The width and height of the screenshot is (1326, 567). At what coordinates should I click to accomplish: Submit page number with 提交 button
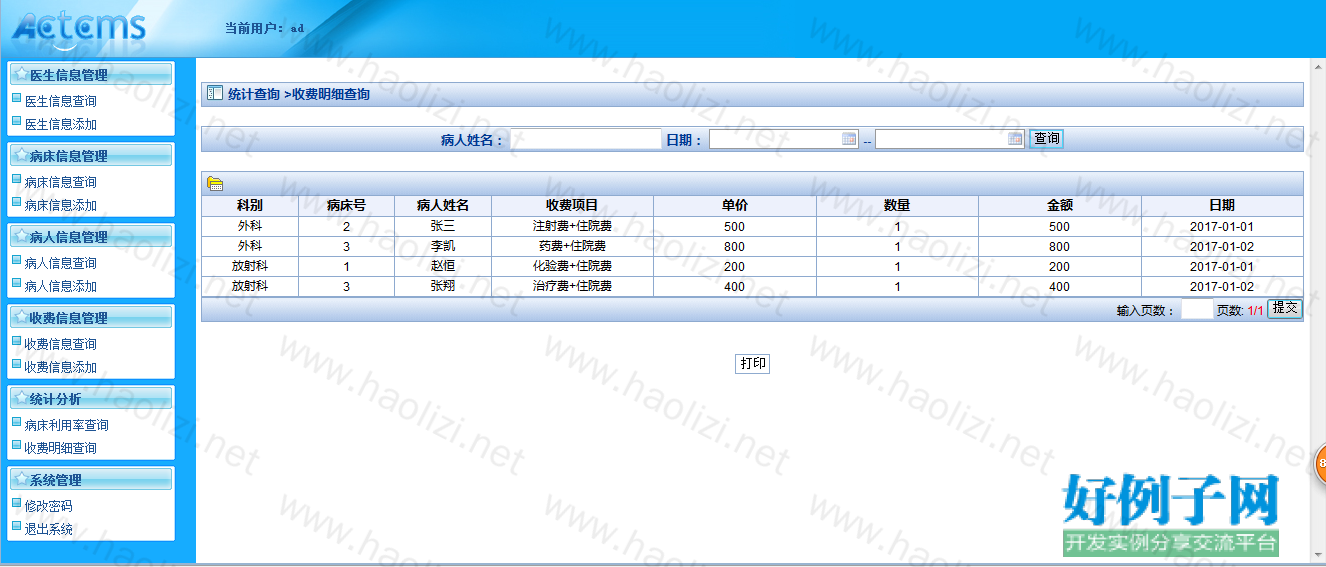click(x=1284, y=309)
